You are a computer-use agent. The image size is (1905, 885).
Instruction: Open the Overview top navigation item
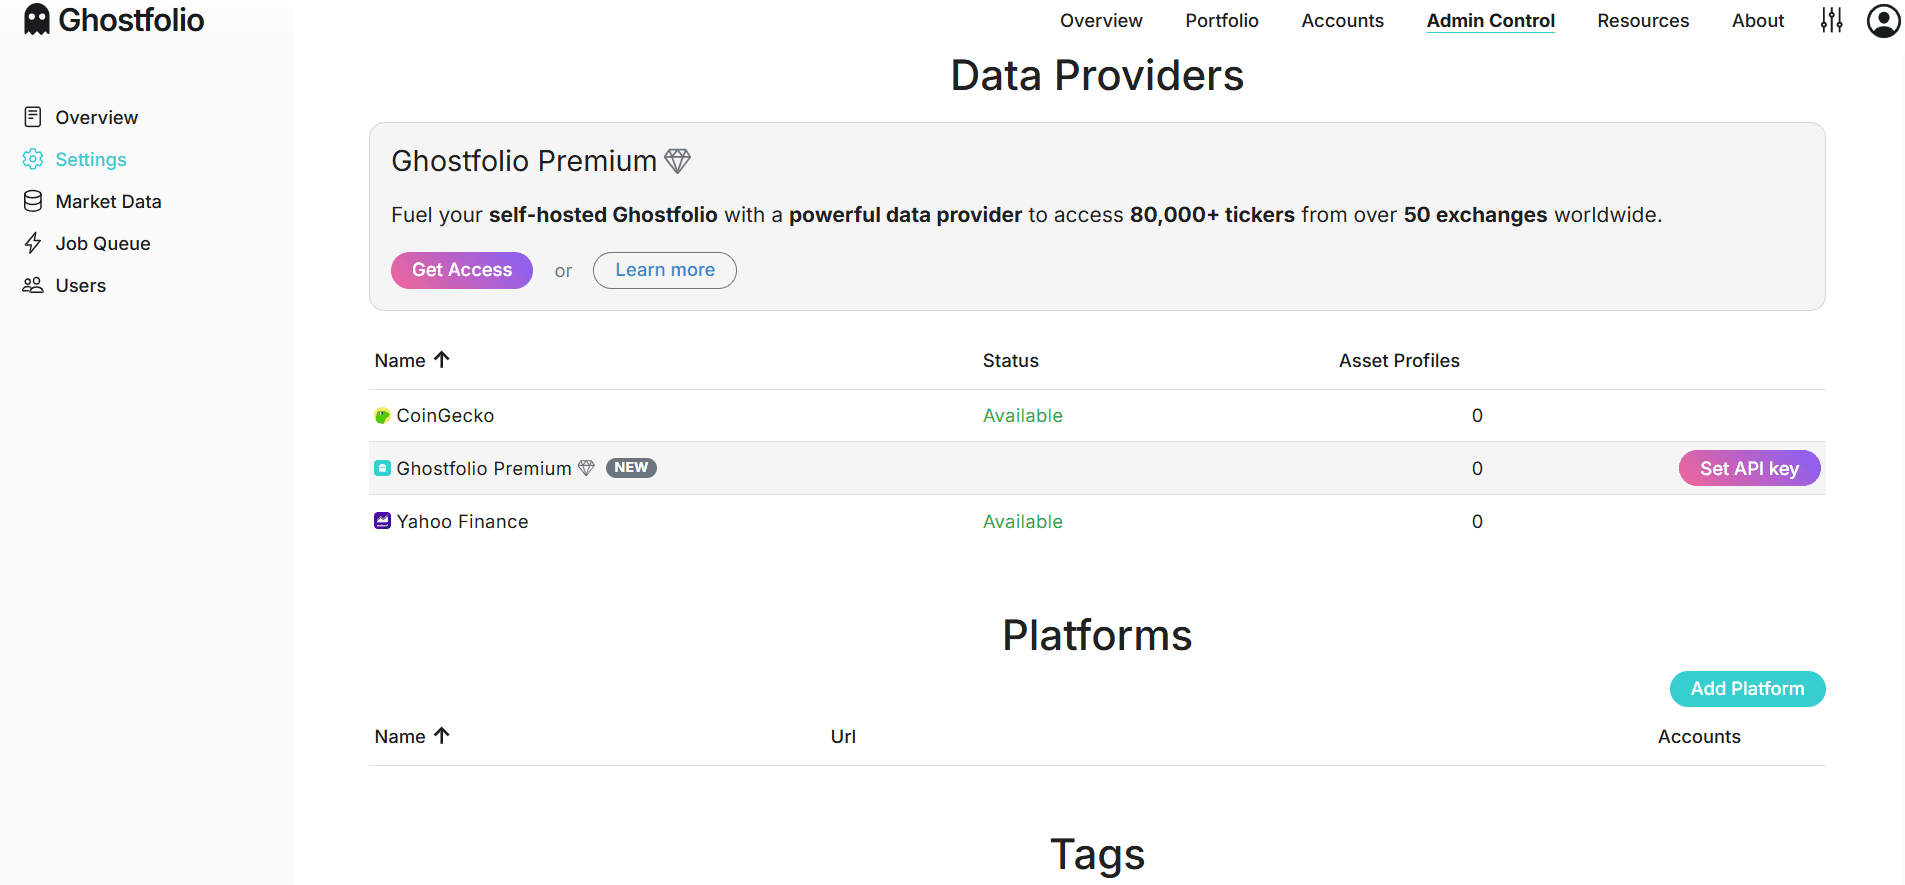pyautogui.click(x=1101, y=21)
